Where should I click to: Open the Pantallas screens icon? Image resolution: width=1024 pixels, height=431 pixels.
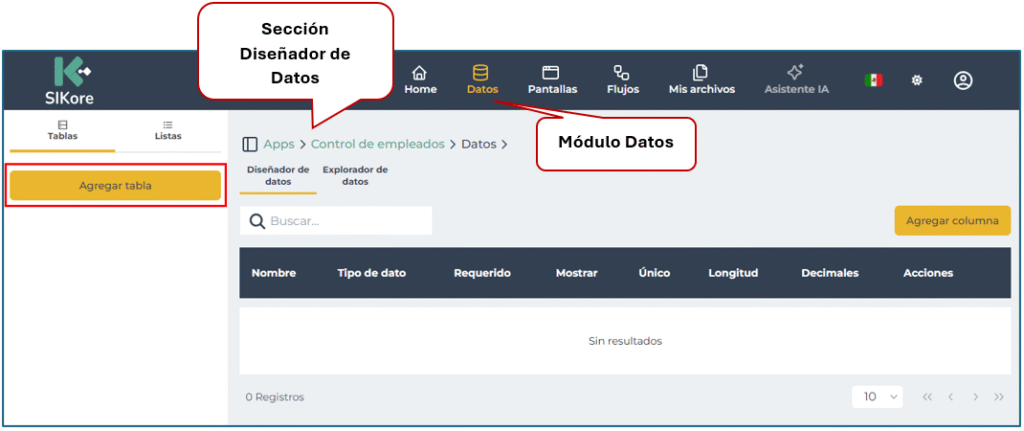551,73
